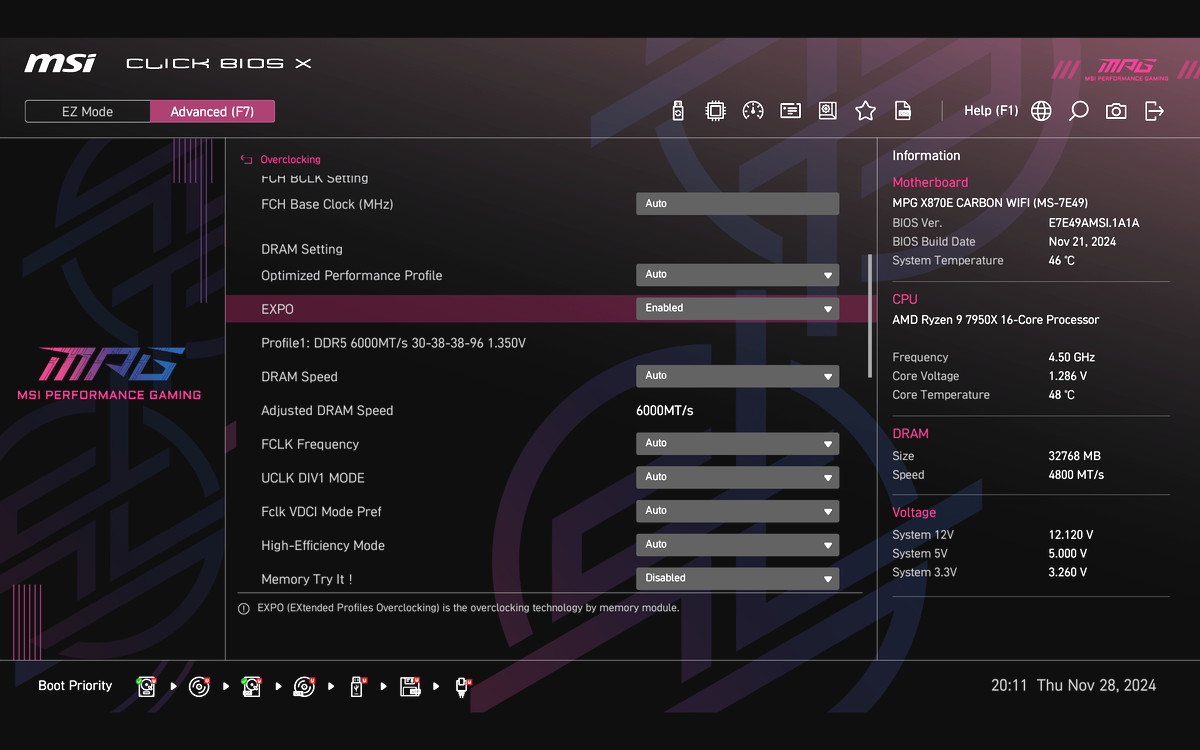Open the performance gauge icon
Image resolution: width=1200 pixels, height=750 pixels.
753,111
